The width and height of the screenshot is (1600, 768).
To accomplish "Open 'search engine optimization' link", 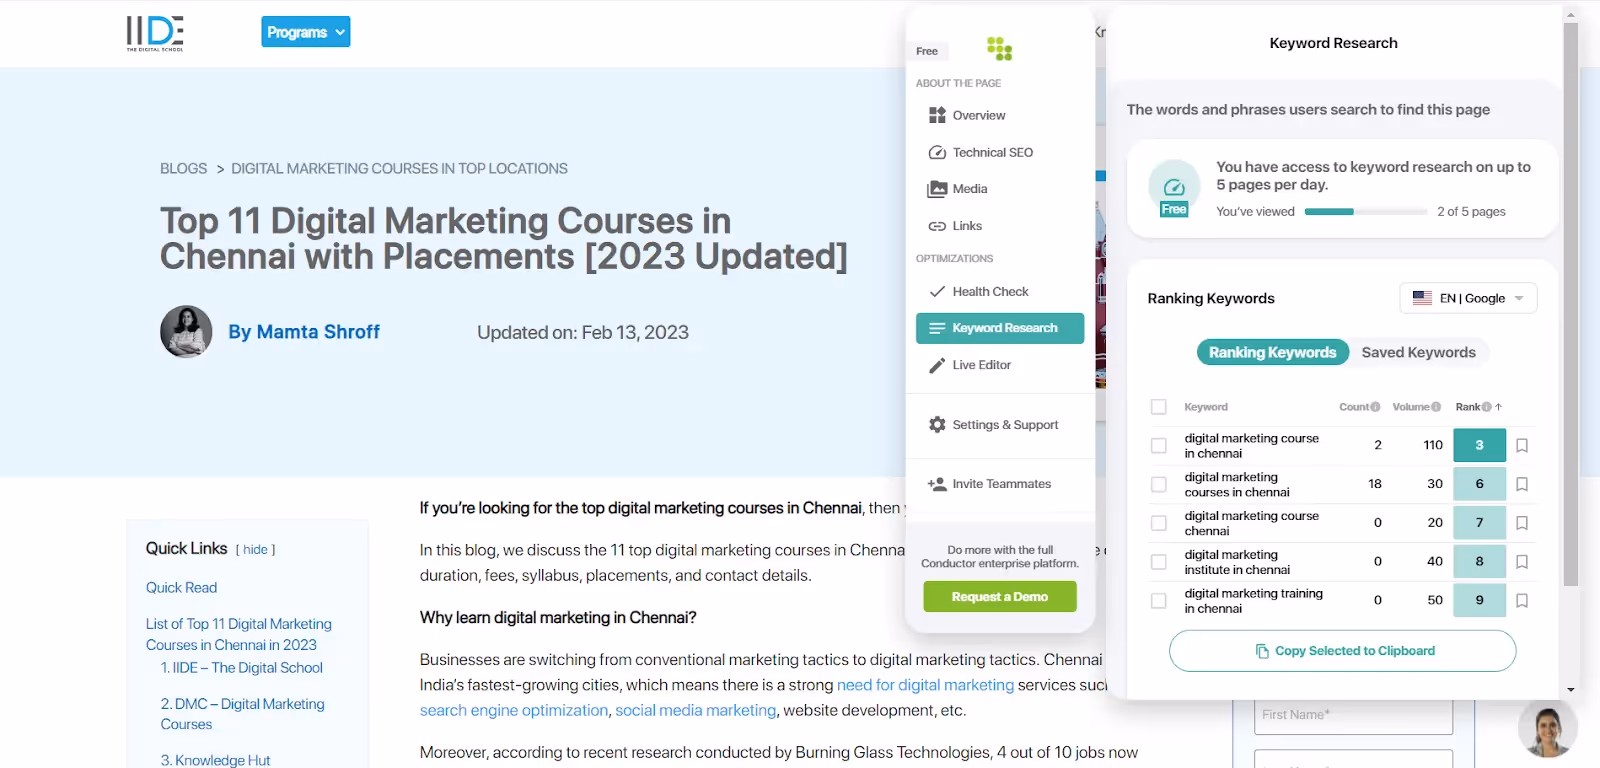I will tap(513, 710).
